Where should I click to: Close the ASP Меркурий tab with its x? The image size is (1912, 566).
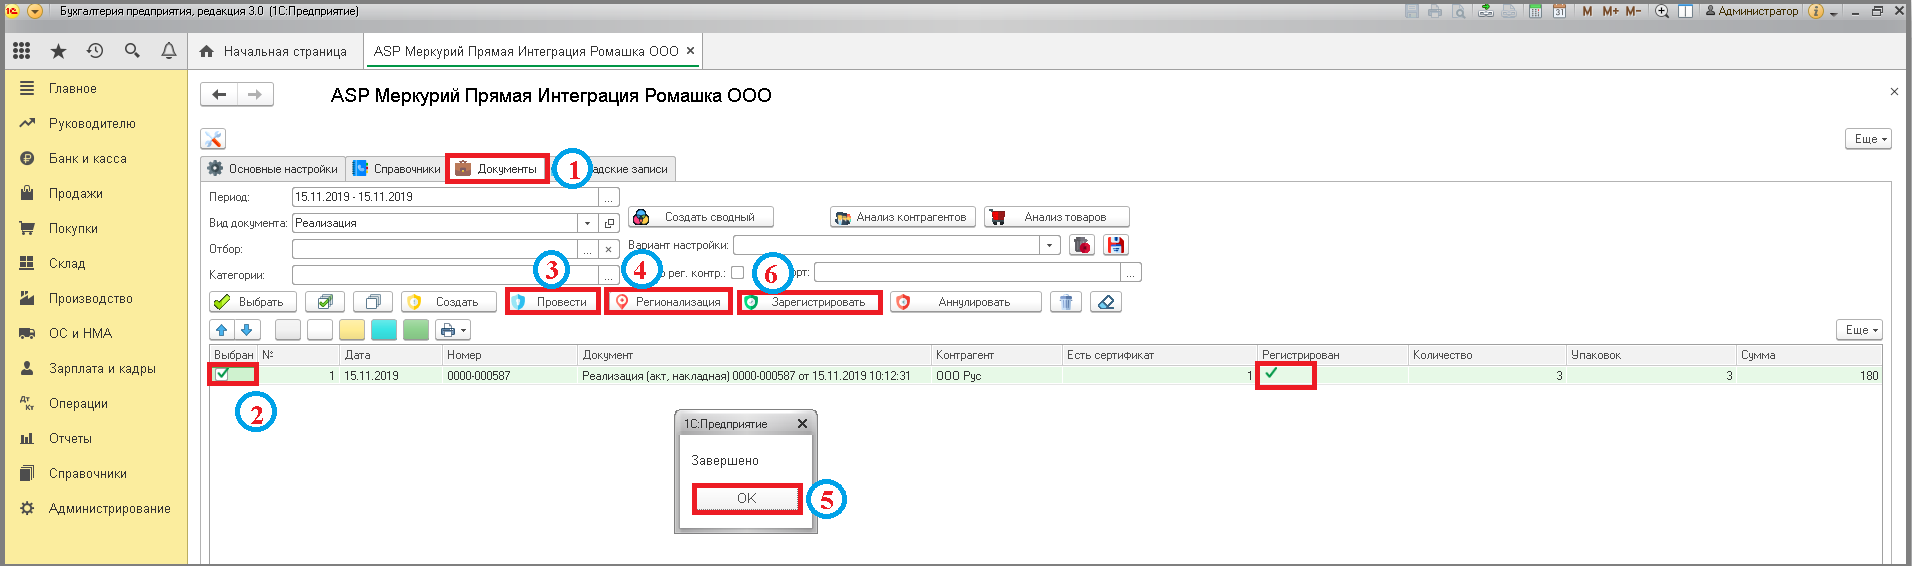pos(690,50)
